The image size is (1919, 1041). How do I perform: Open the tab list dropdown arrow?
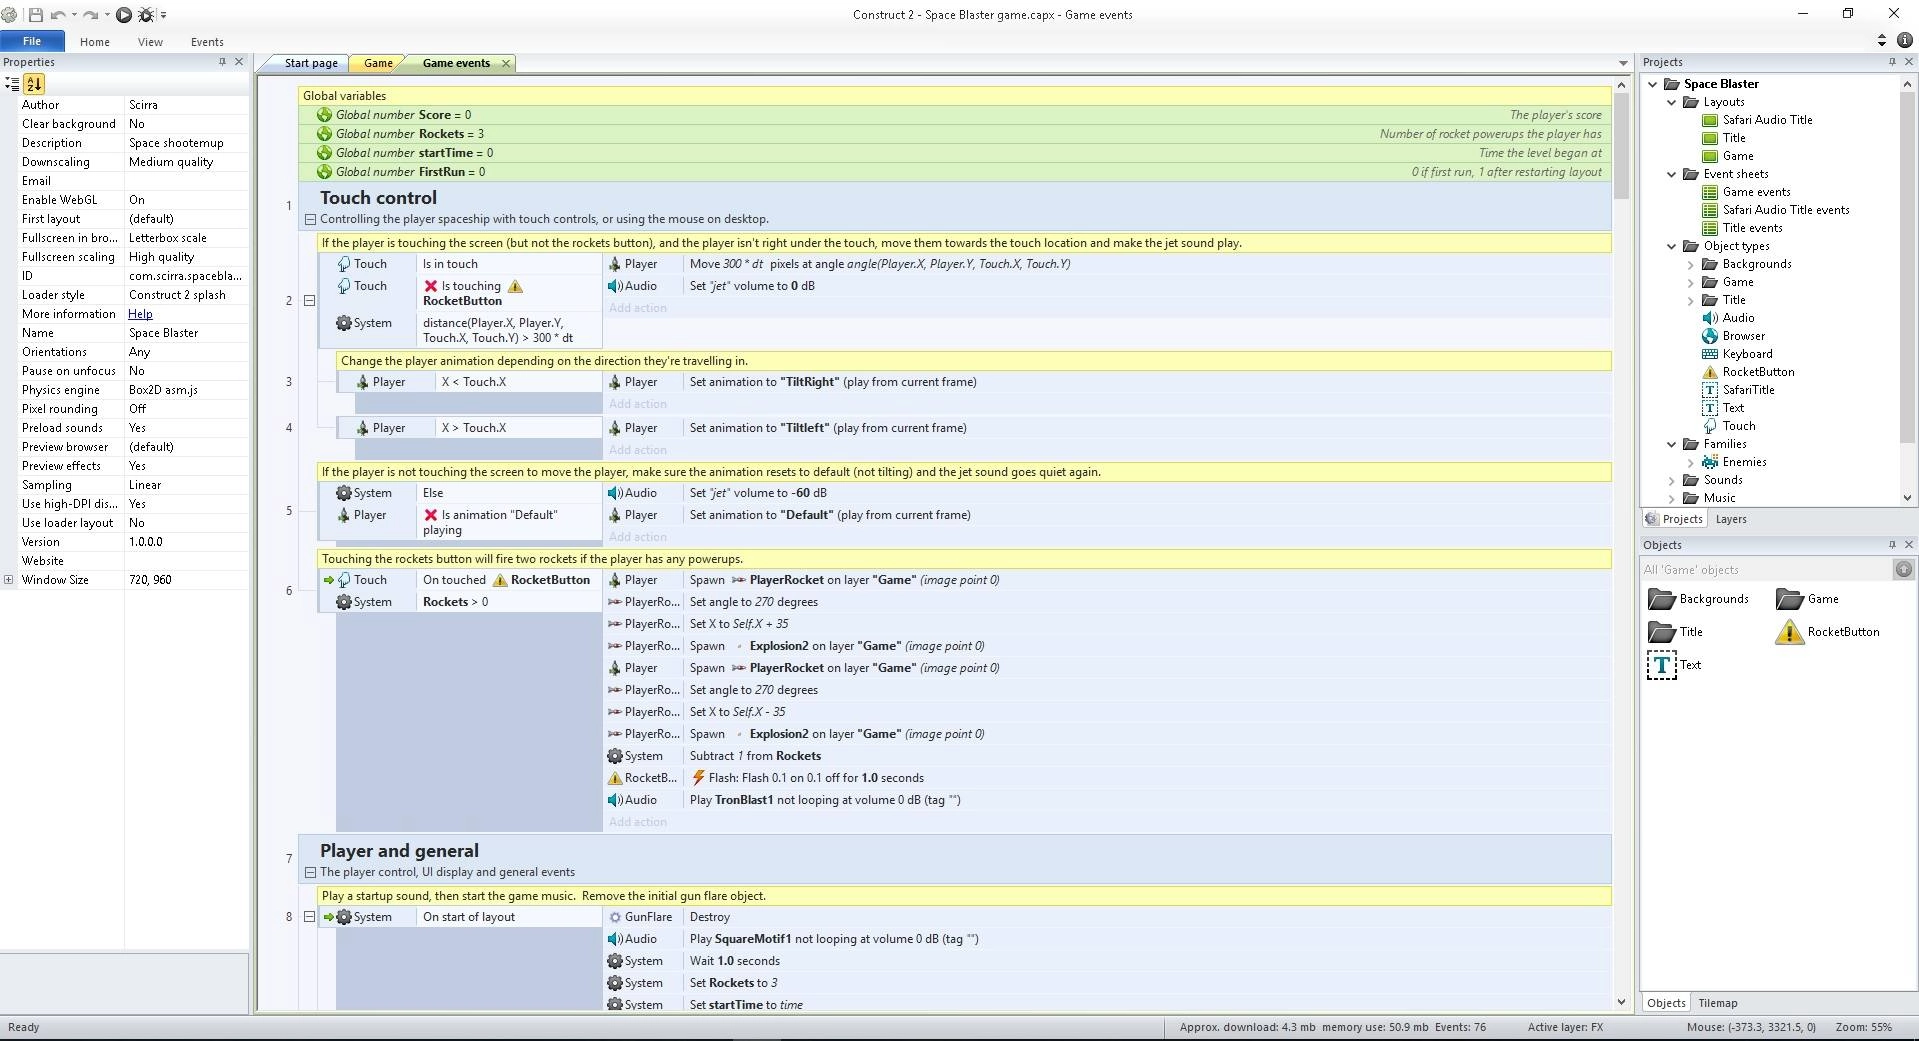(1623, 63)
